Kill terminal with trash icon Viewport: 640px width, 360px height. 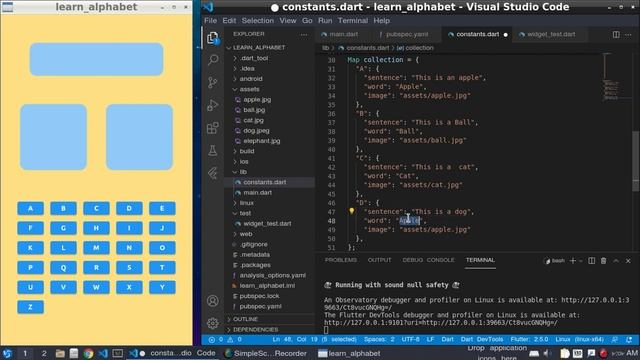coord(603,260)
